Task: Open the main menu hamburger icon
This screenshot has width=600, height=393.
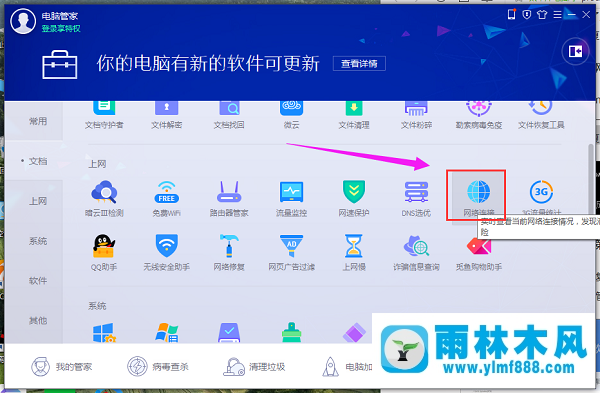Action: point(557,15)
